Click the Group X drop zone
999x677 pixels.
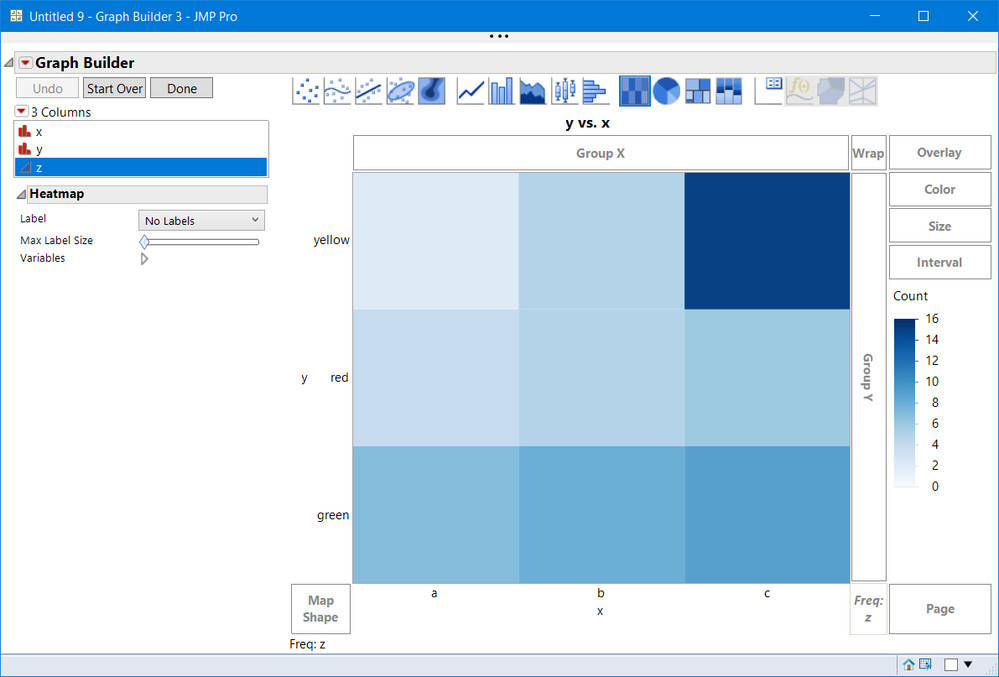point(601,153)
